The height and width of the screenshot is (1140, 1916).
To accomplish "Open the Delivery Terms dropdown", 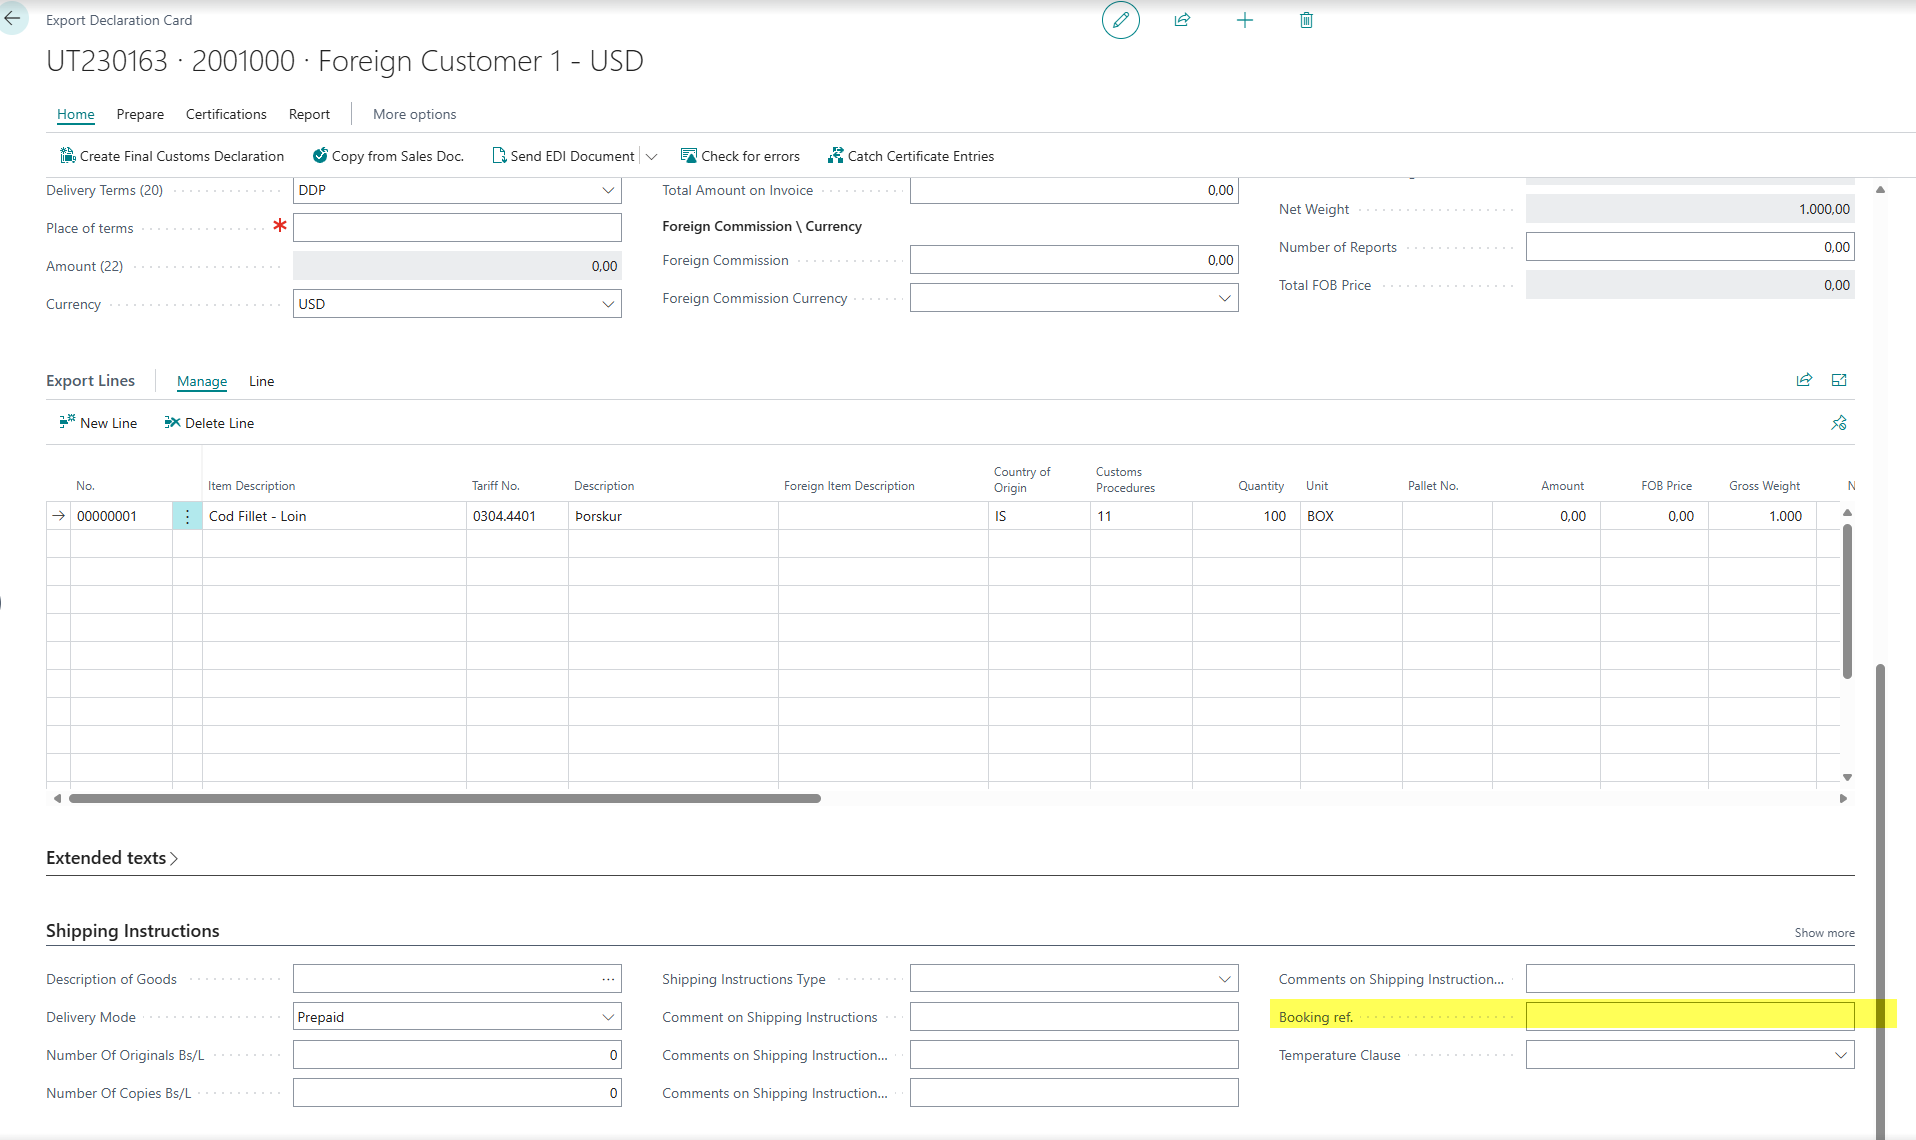I will click(607, 190).
